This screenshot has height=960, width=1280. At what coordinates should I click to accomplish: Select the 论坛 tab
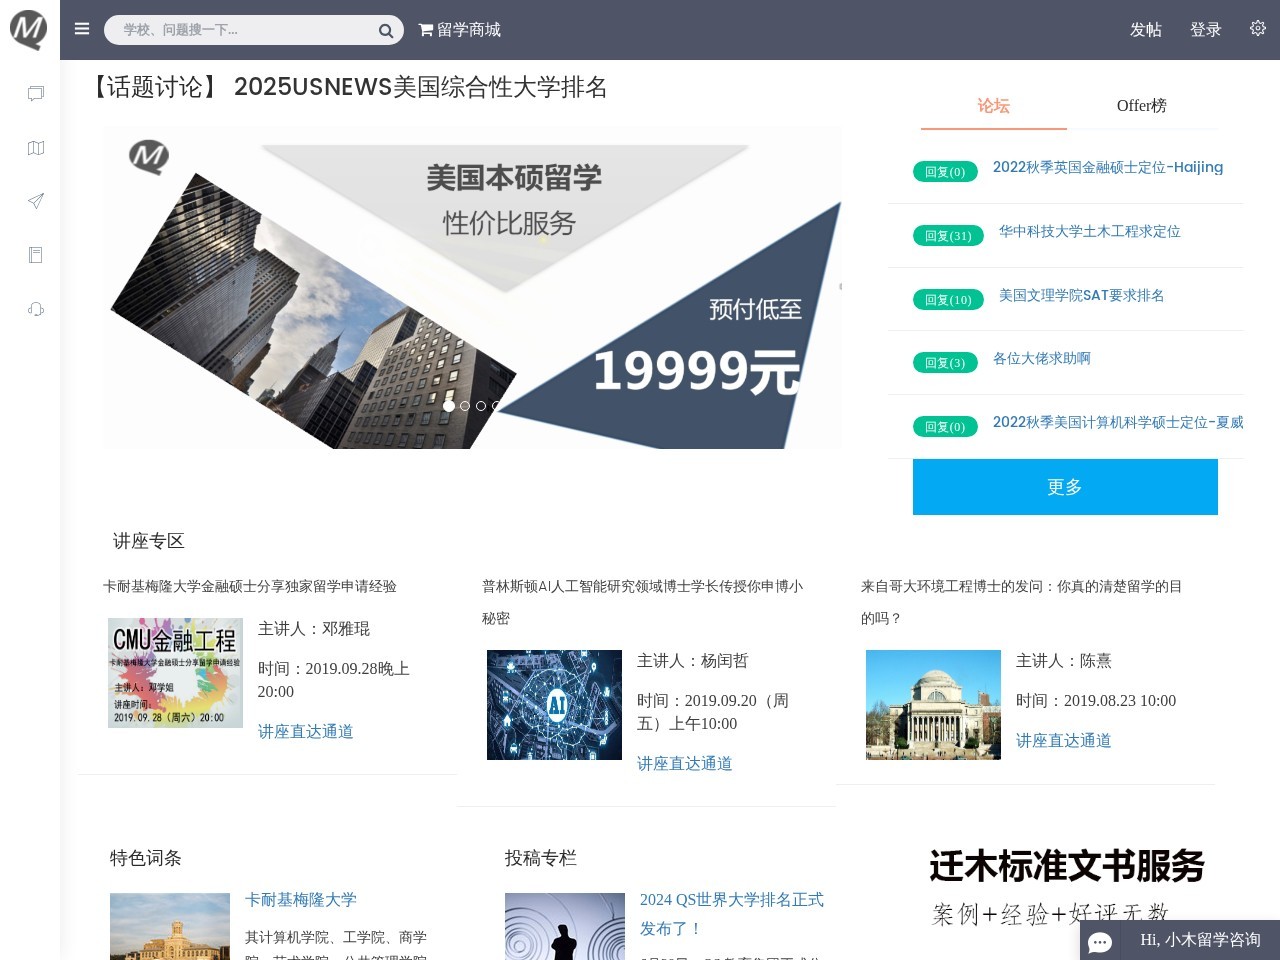(x=993, y=105)
